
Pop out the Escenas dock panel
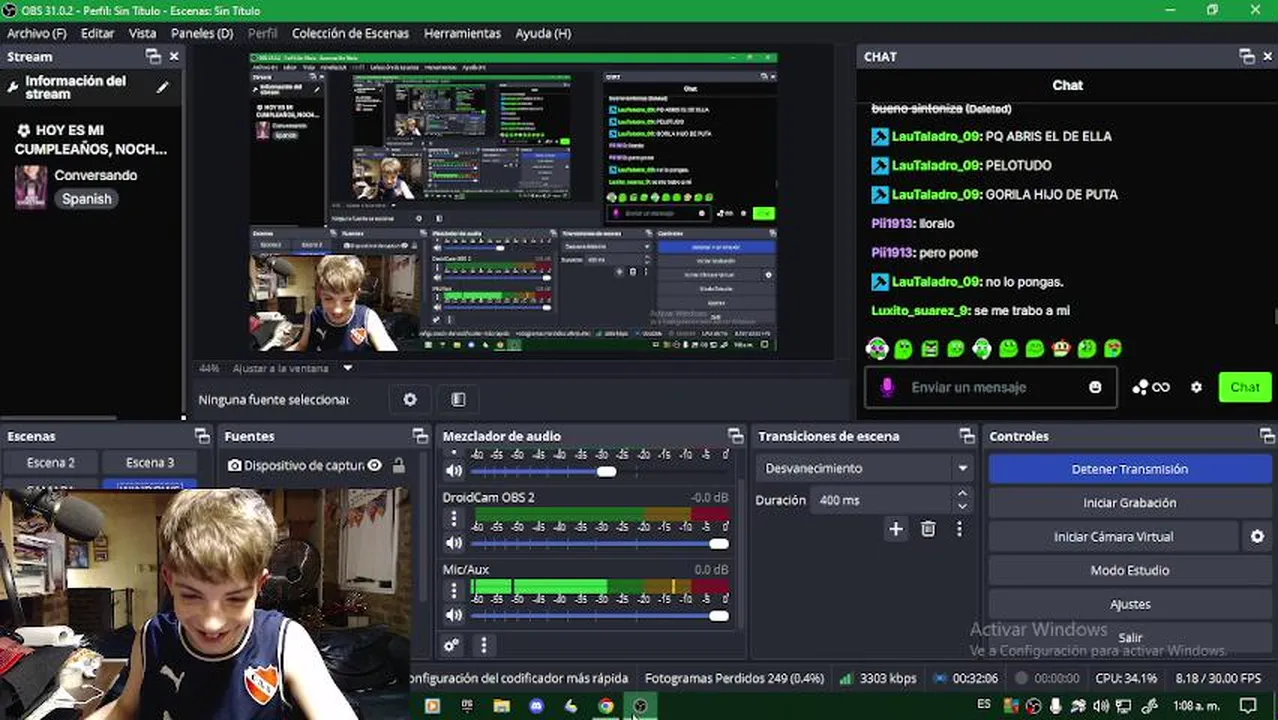(x=202, y=436)
